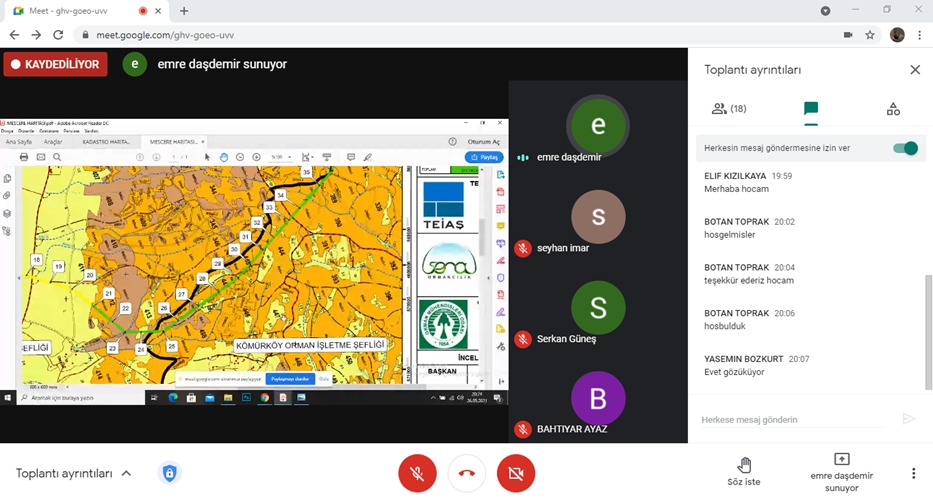Close the Toplantı ayrıntıları panel

914,70
